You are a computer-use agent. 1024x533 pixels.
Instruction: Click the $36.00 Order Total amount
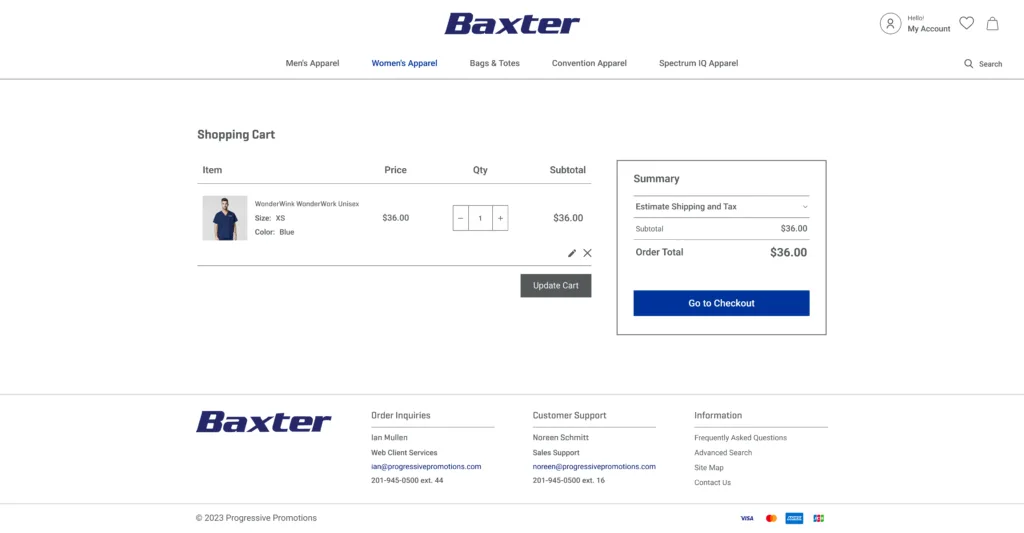point(788,252)
